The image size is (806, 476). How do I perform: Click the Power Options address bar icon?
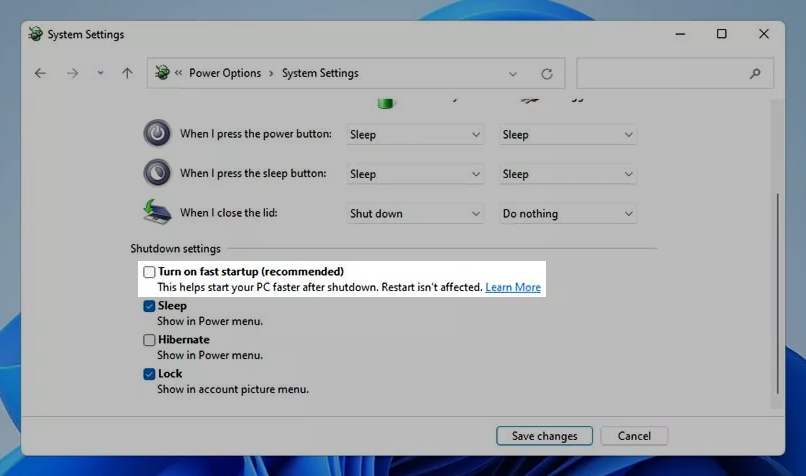(x=162, y=72)
